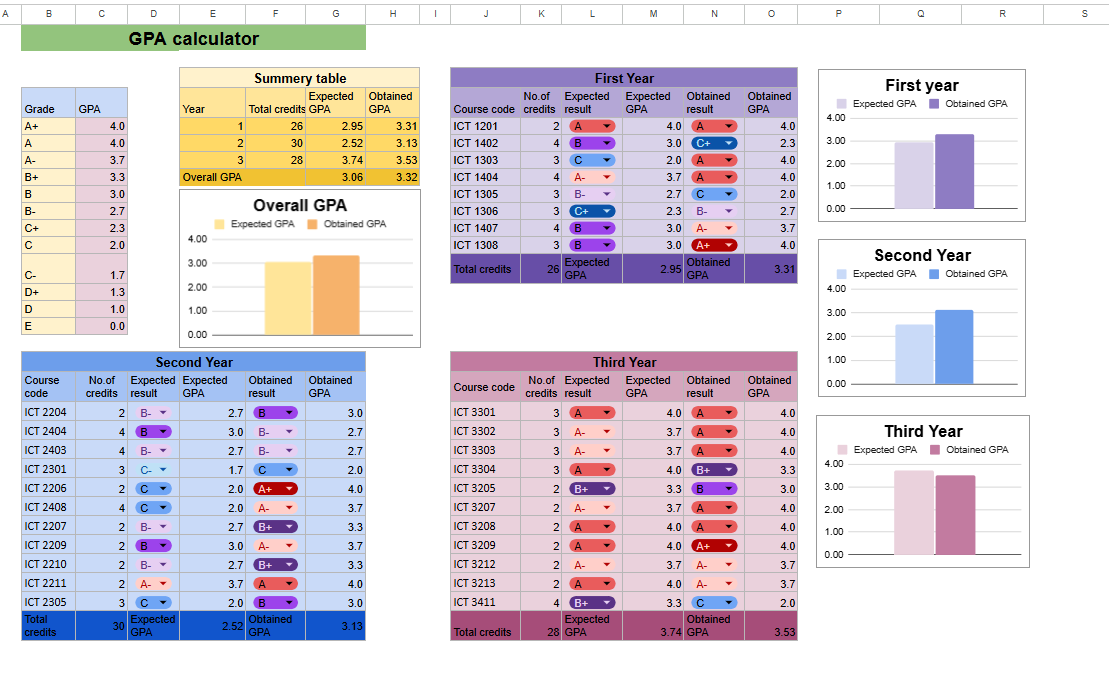1109x677 pixels.
Task: Select the Overall GPA row label
Action: [243, 178]
